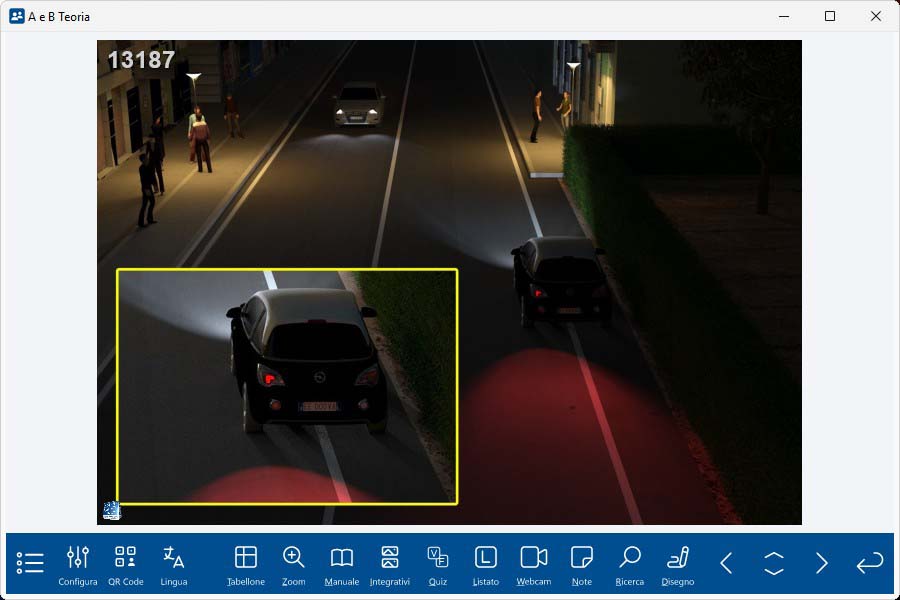Go to previous slide arrow

726,563
